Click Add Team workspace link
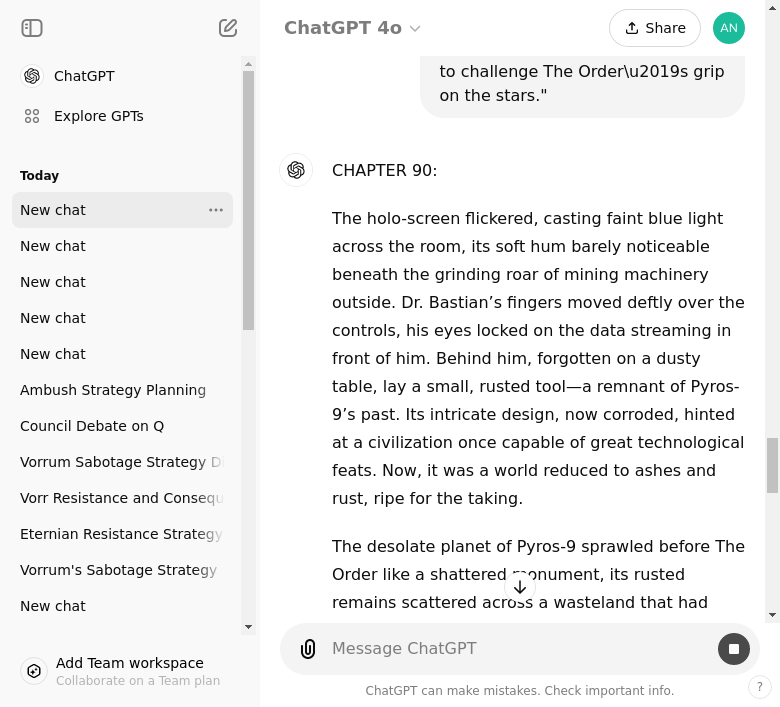This screenshot has height=707, width=780. [130, 663]
